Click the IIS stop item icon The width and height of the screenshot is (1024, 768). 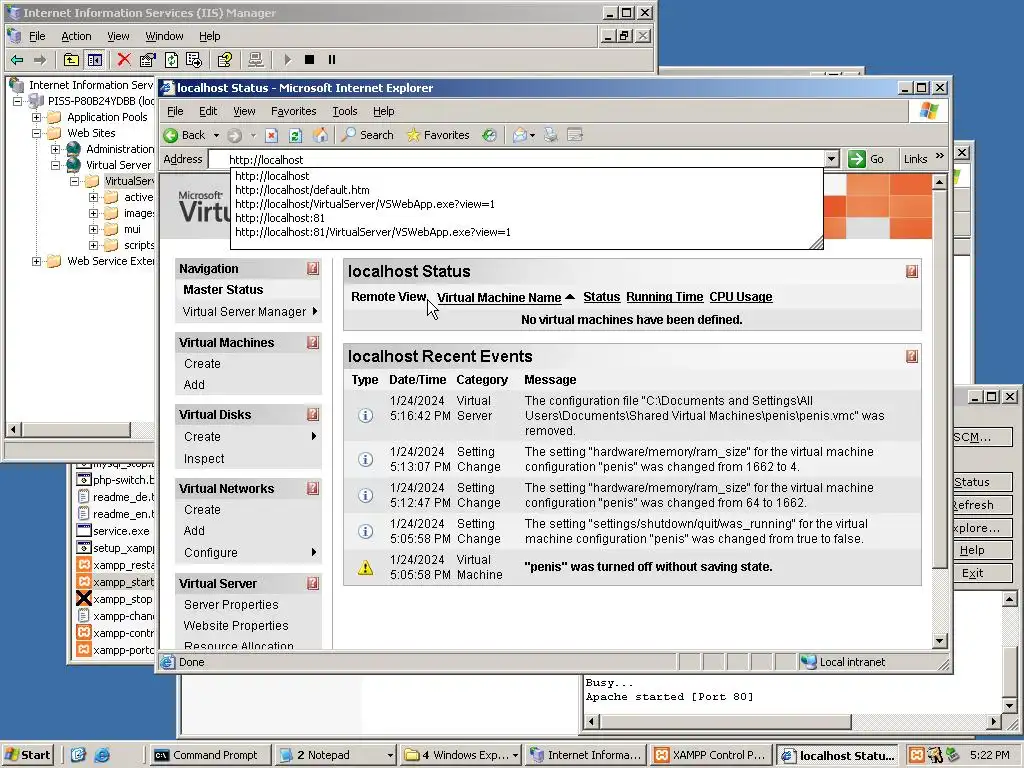(x=310, y=60)
